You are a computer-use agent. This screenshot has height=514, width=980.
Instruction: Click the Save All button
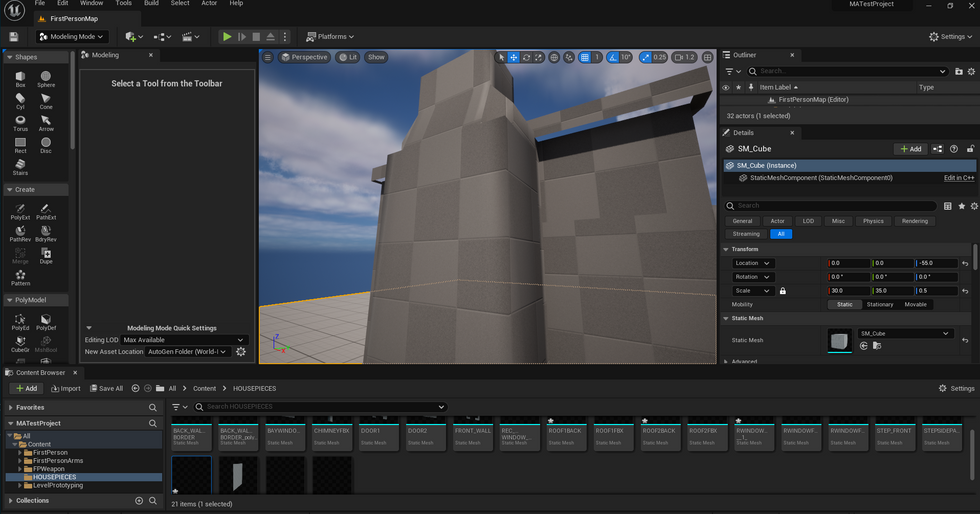pyautogui.click(x=106, y=388)
